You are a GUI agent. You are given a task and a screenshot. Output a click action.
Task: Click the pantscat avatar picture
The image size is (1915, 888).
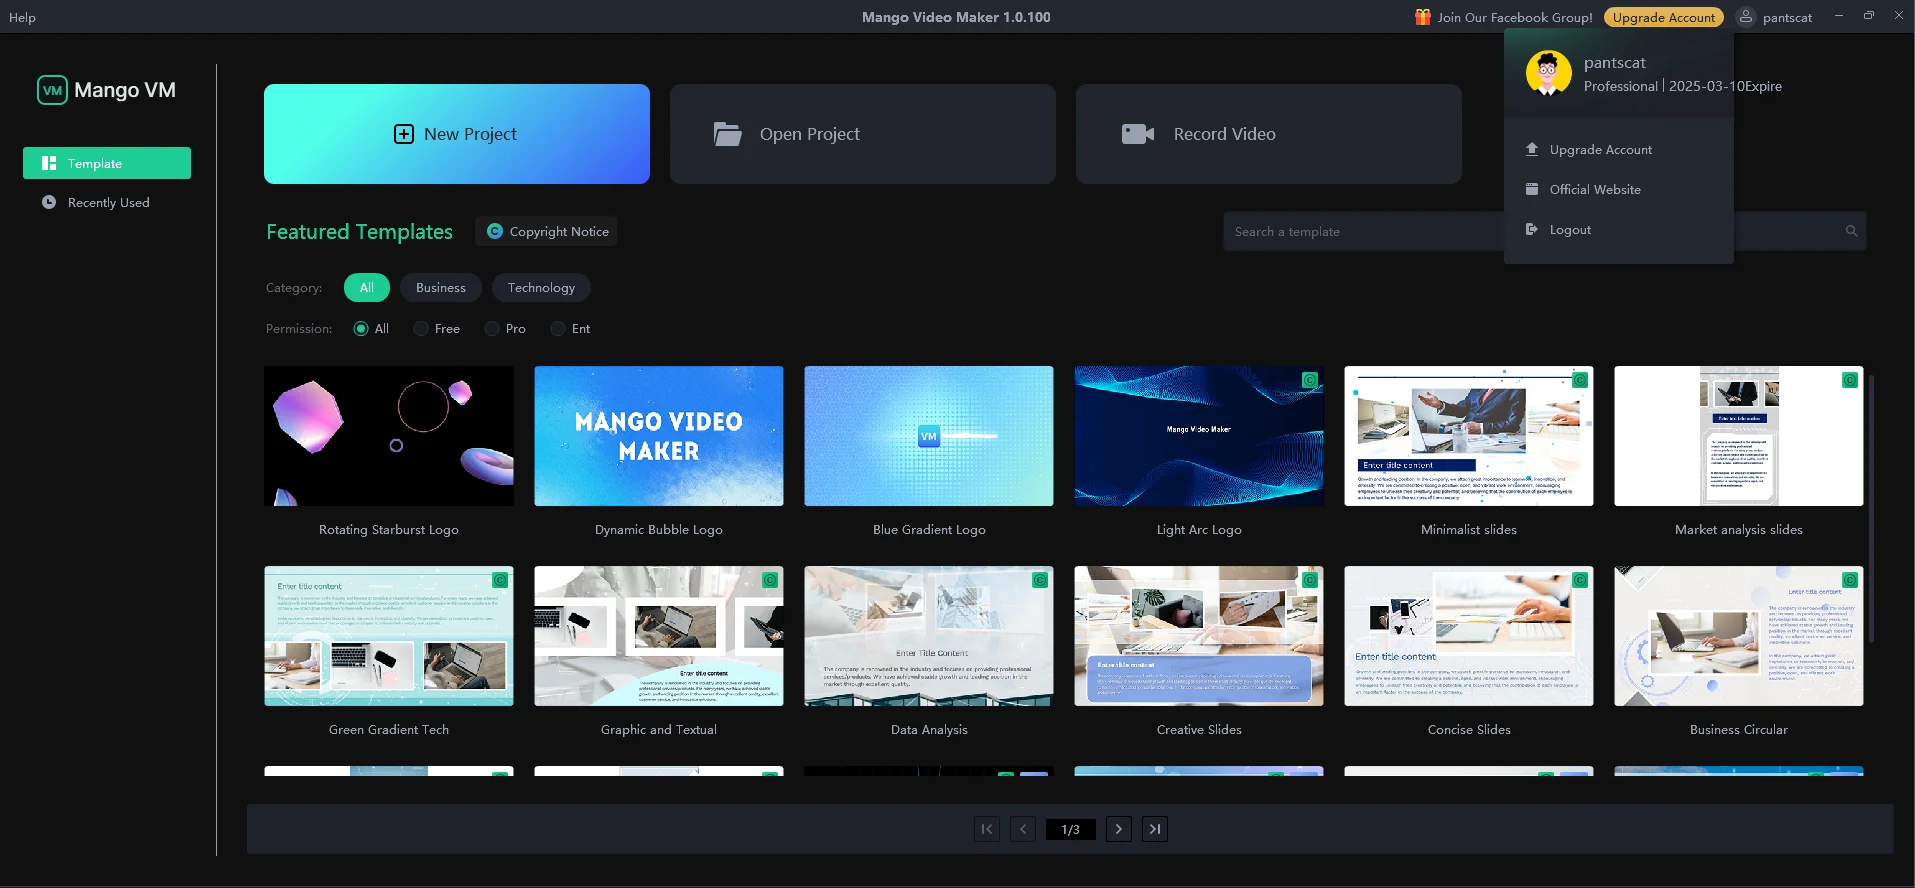tap(1548, 73)
